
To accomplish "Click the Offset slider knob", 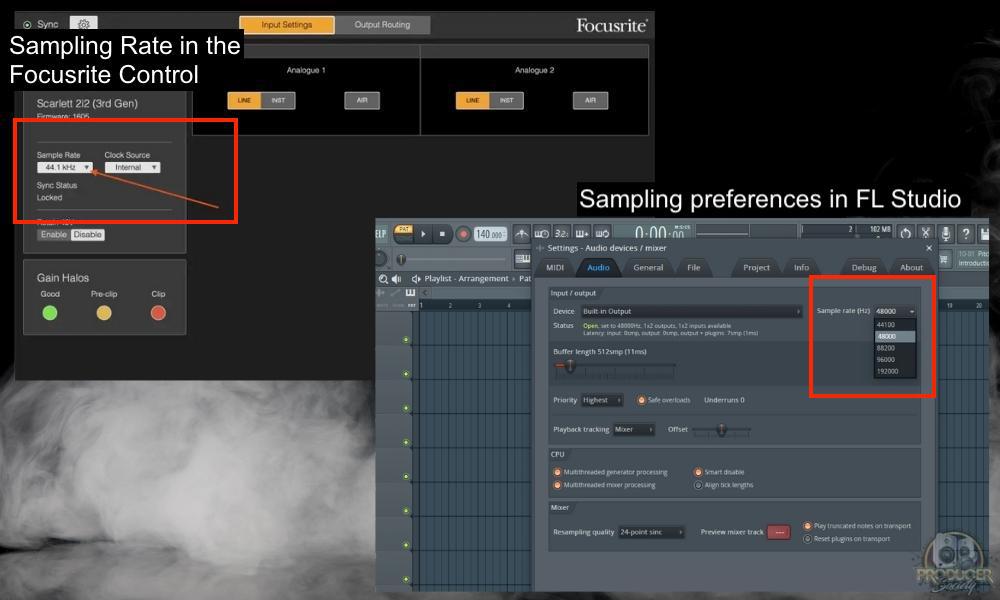I will [x=721, y=430].
